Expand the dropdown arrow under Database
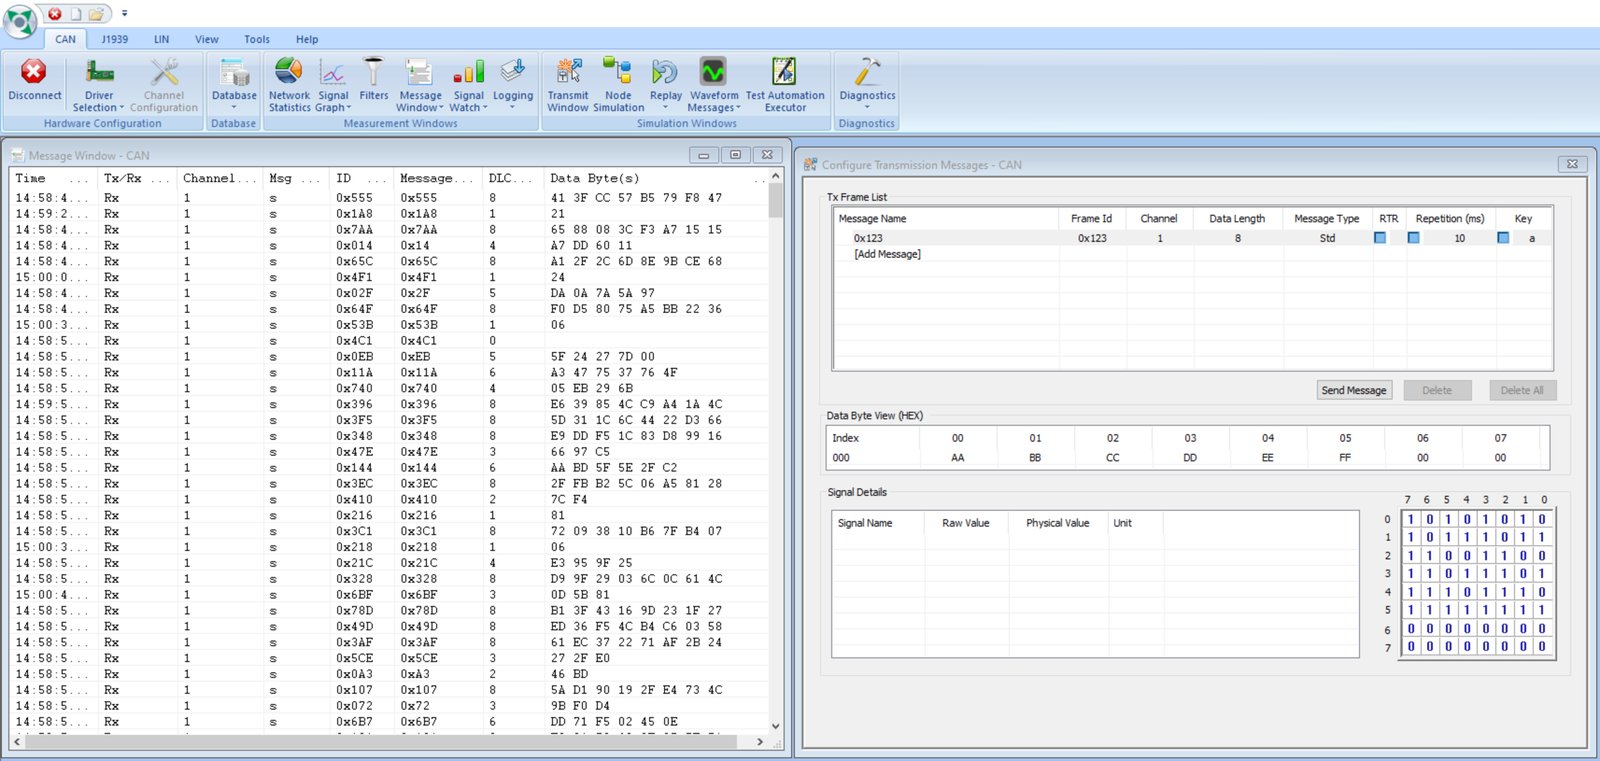Image resolution: width=1600 pixels, height=761 pixels. 234,108
